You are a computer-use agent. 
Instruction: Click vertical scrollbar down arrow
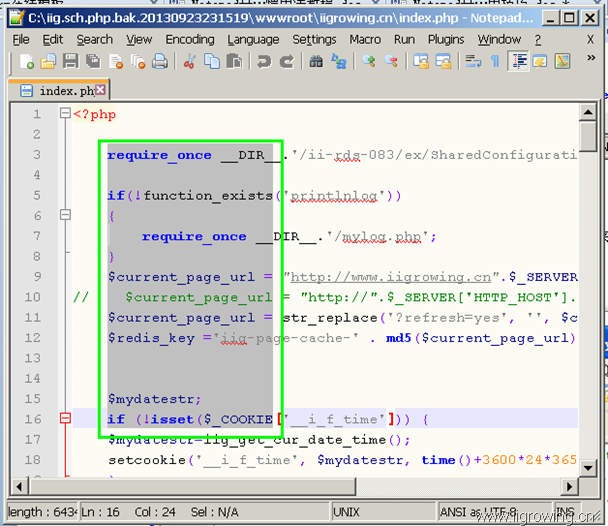[x=588, y=467]
